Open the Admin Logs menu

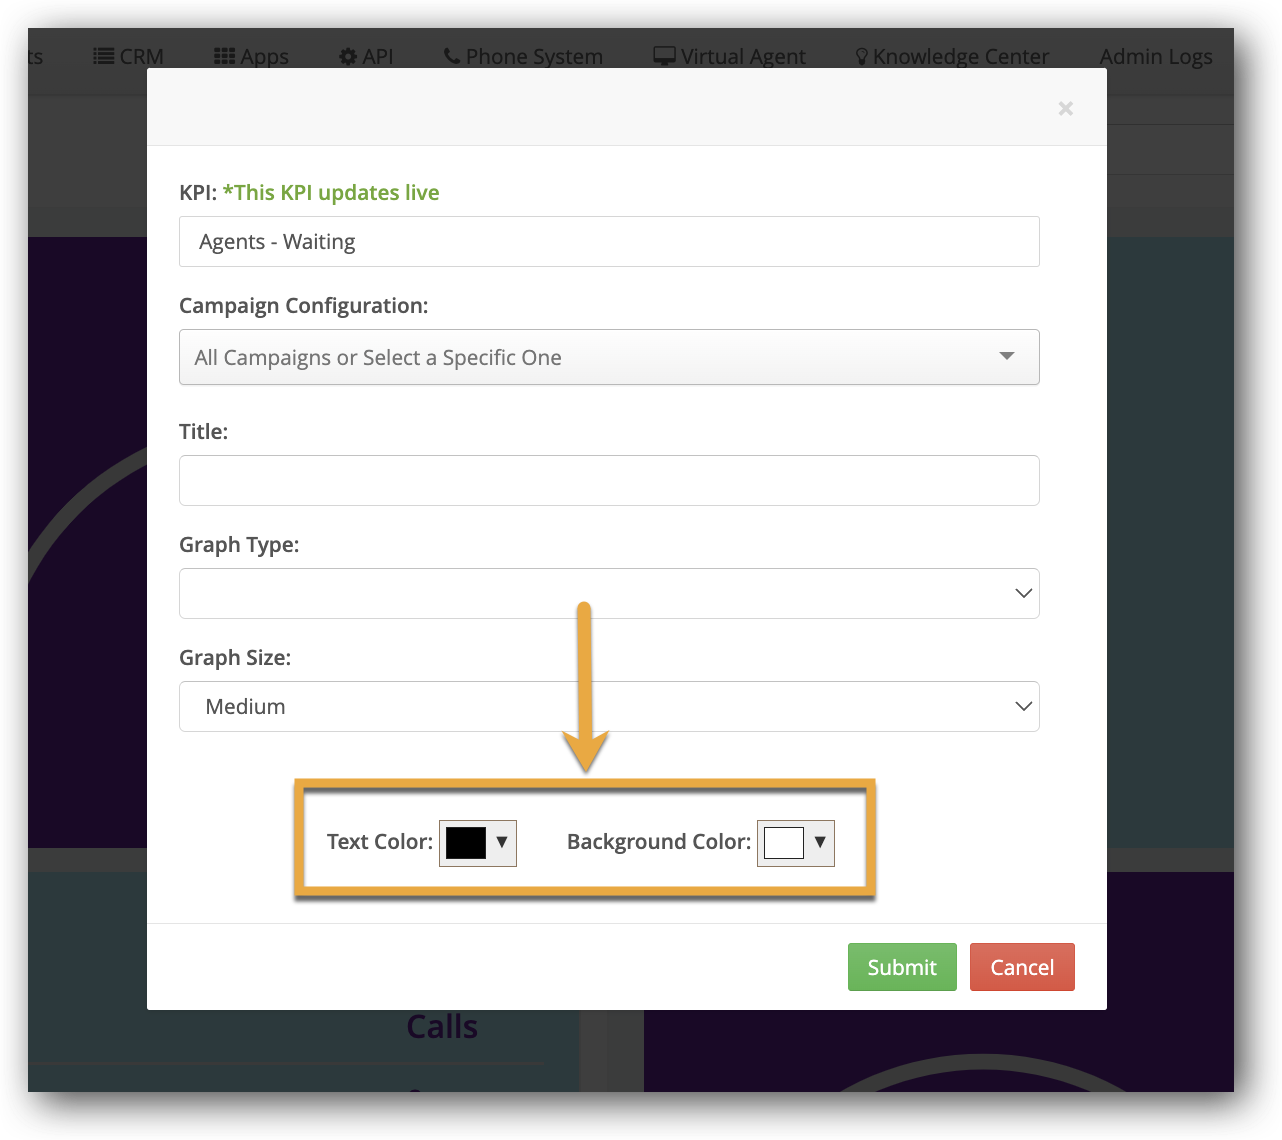(1155, 57)
